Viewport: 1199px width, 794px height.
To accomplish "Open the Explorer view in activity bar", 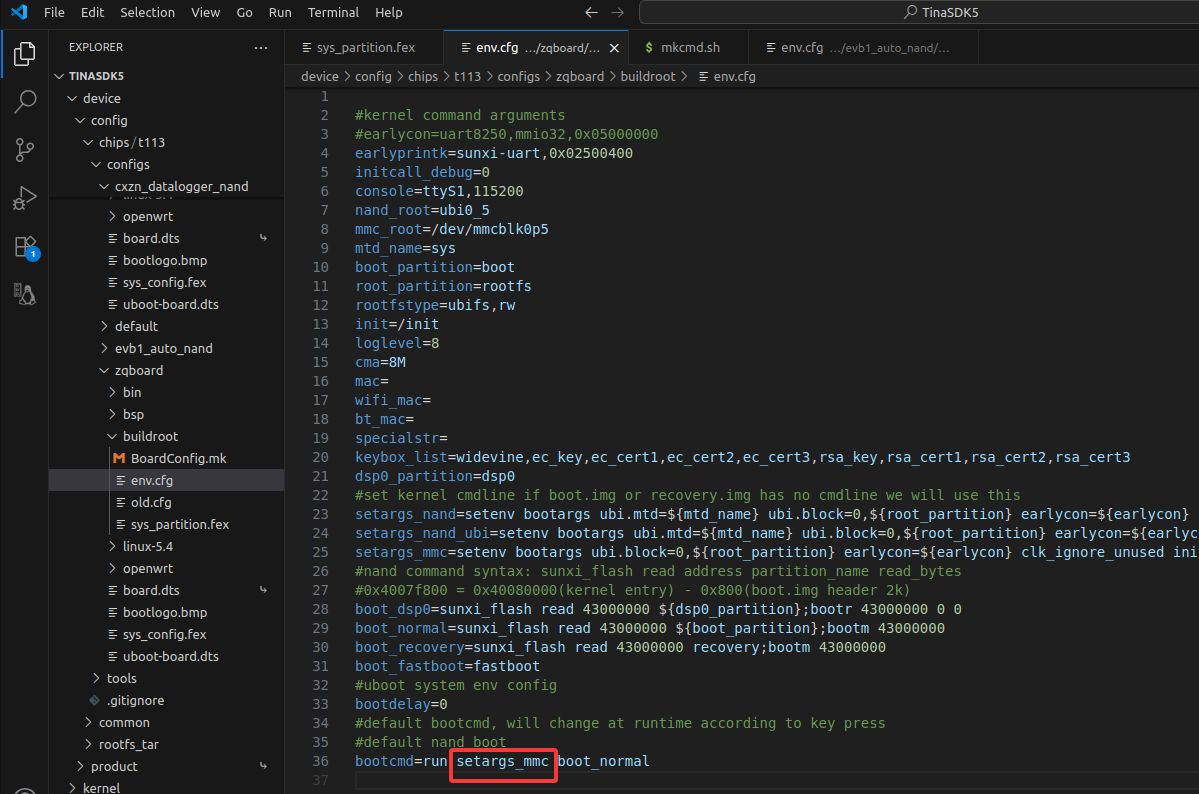I will pyautogui.click(x=25, y=54).
